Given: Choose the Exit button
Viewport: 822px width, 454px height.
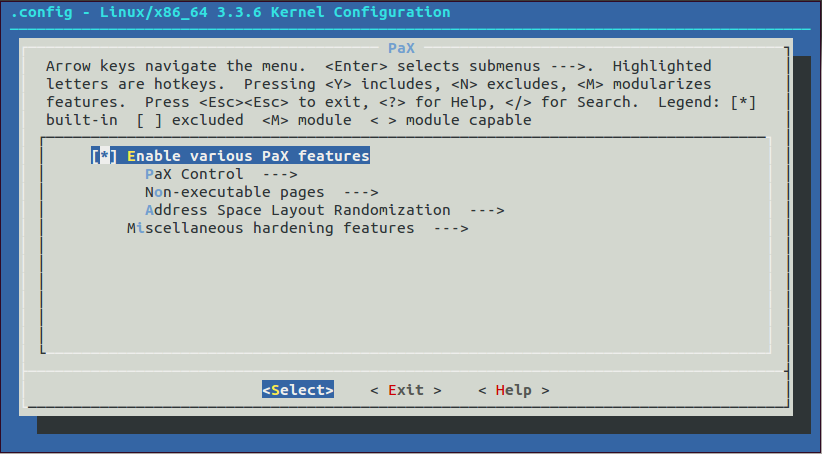Looking at the screenshot, I should (406, 390).
